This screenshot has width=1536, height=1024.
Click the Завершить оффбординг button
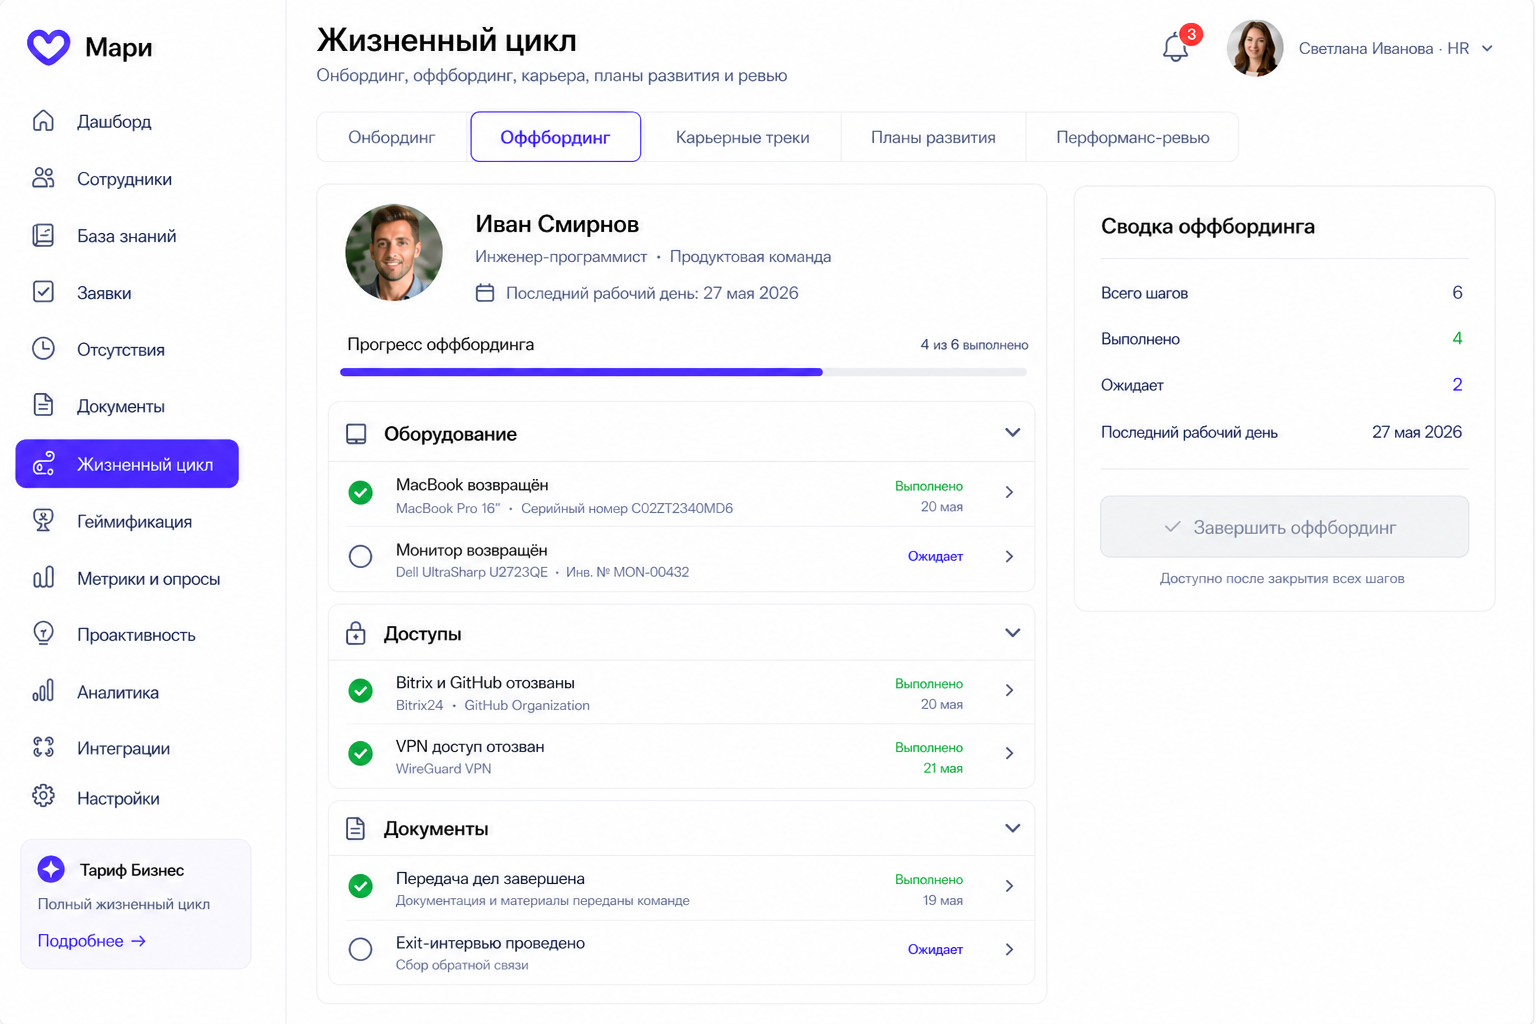click(x=1284, y=527)
